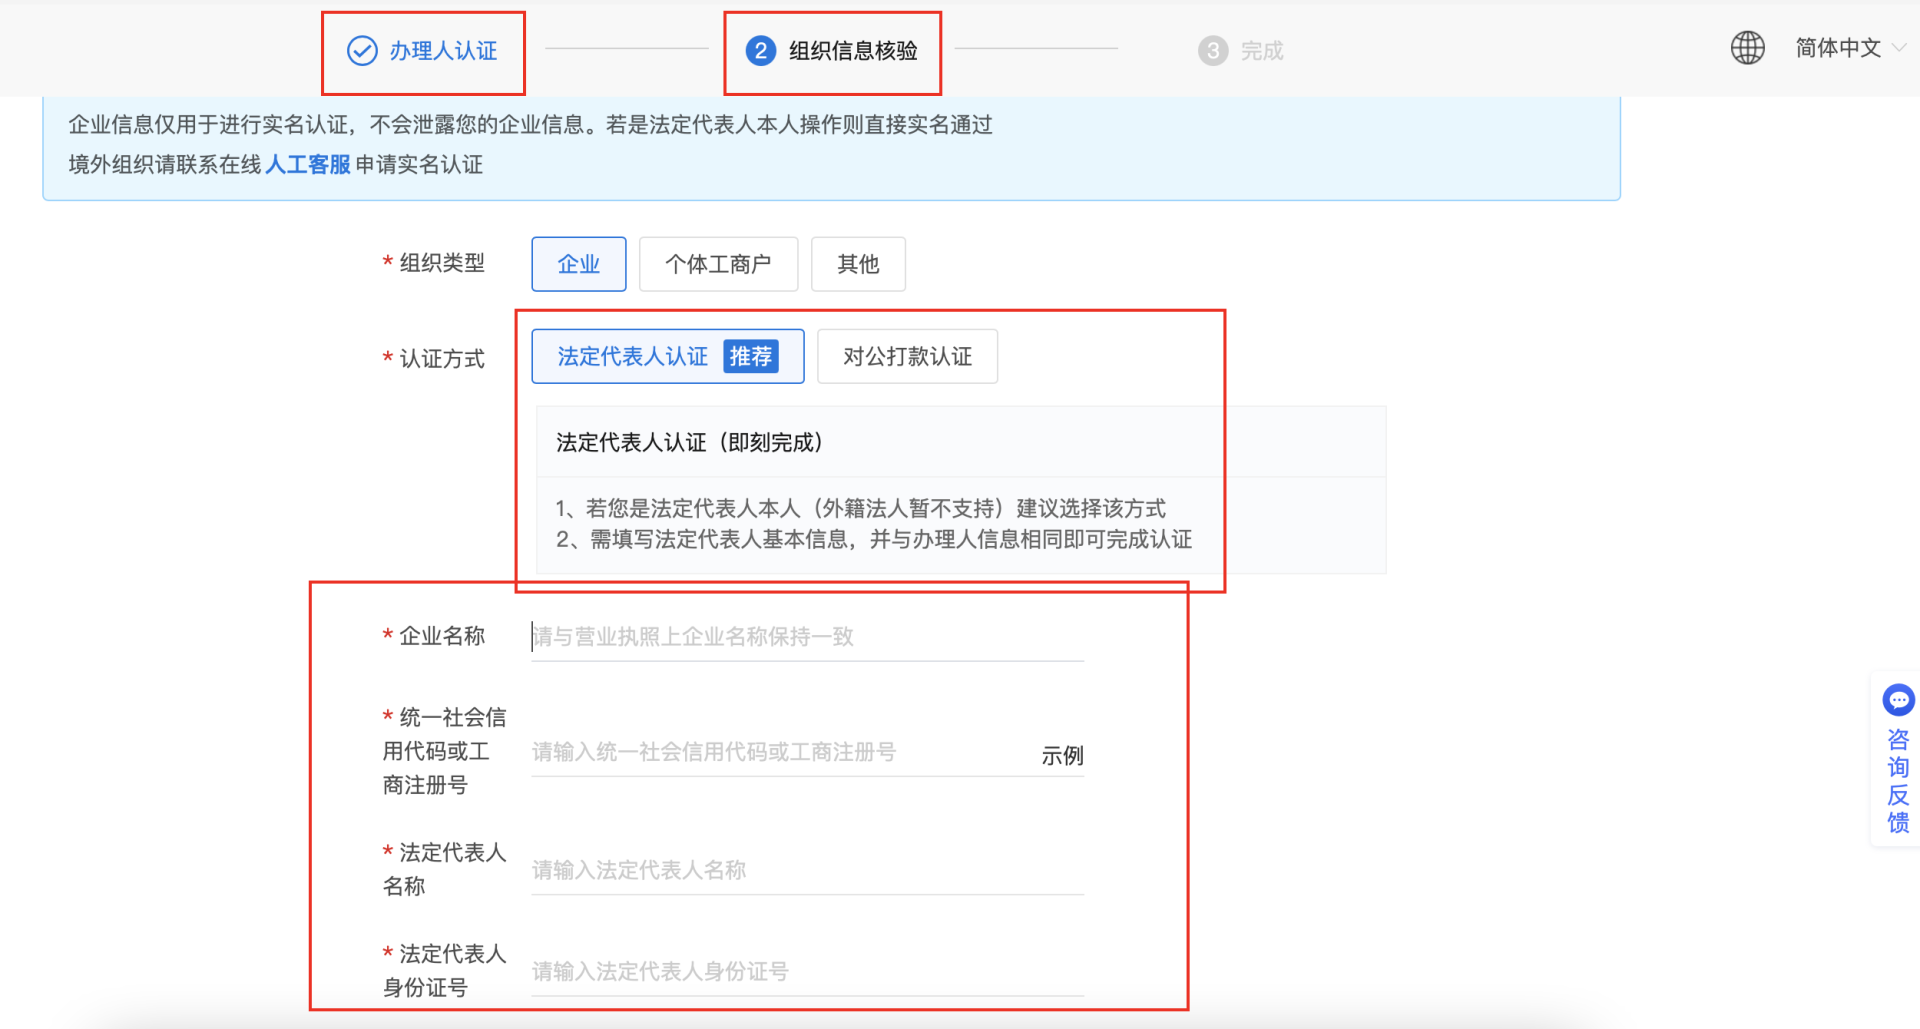The height and width of the screenshot is (1029, 1920).
Task: Select 企业 organization type
Action: pyautogui.click(x=578, y=264)
